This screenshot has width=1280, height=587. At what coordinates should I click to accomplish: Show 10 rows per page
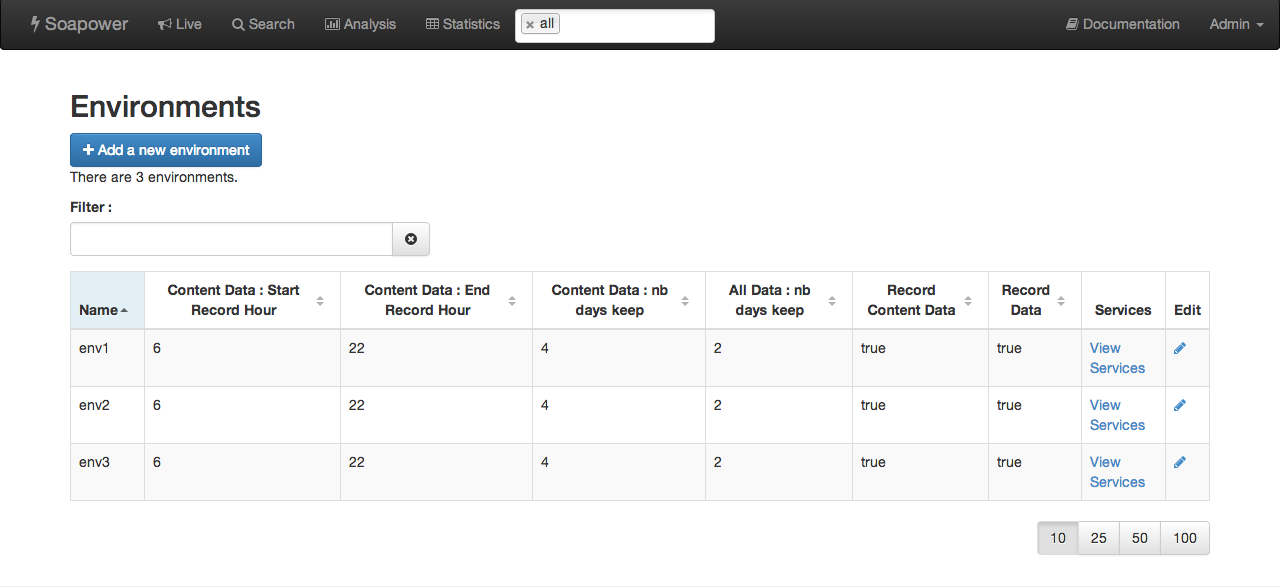(1058, 538)
